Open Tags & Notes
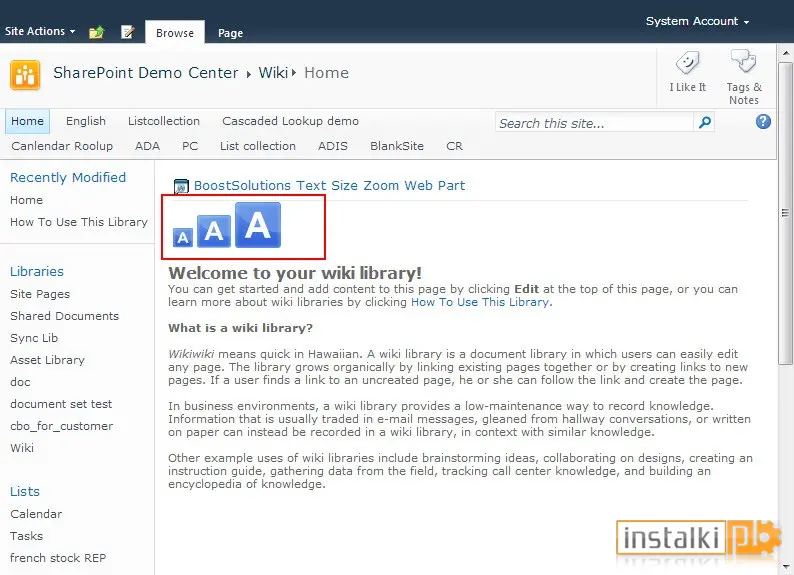794x575 pixels. 743,76
